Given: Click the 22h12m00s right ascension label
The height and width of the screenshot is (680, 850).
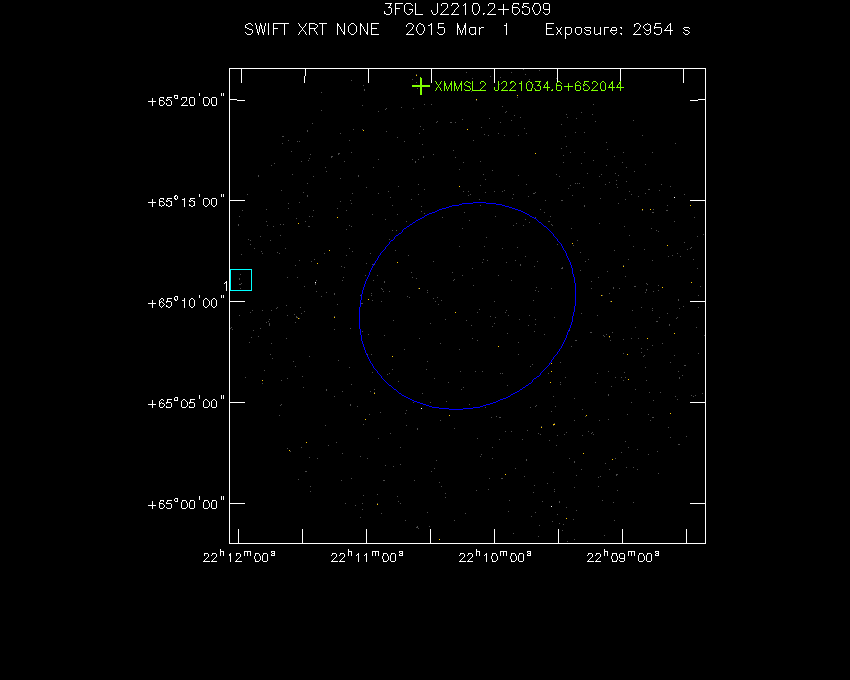Looking at the screenshot, I should click(x=239, y=557).
